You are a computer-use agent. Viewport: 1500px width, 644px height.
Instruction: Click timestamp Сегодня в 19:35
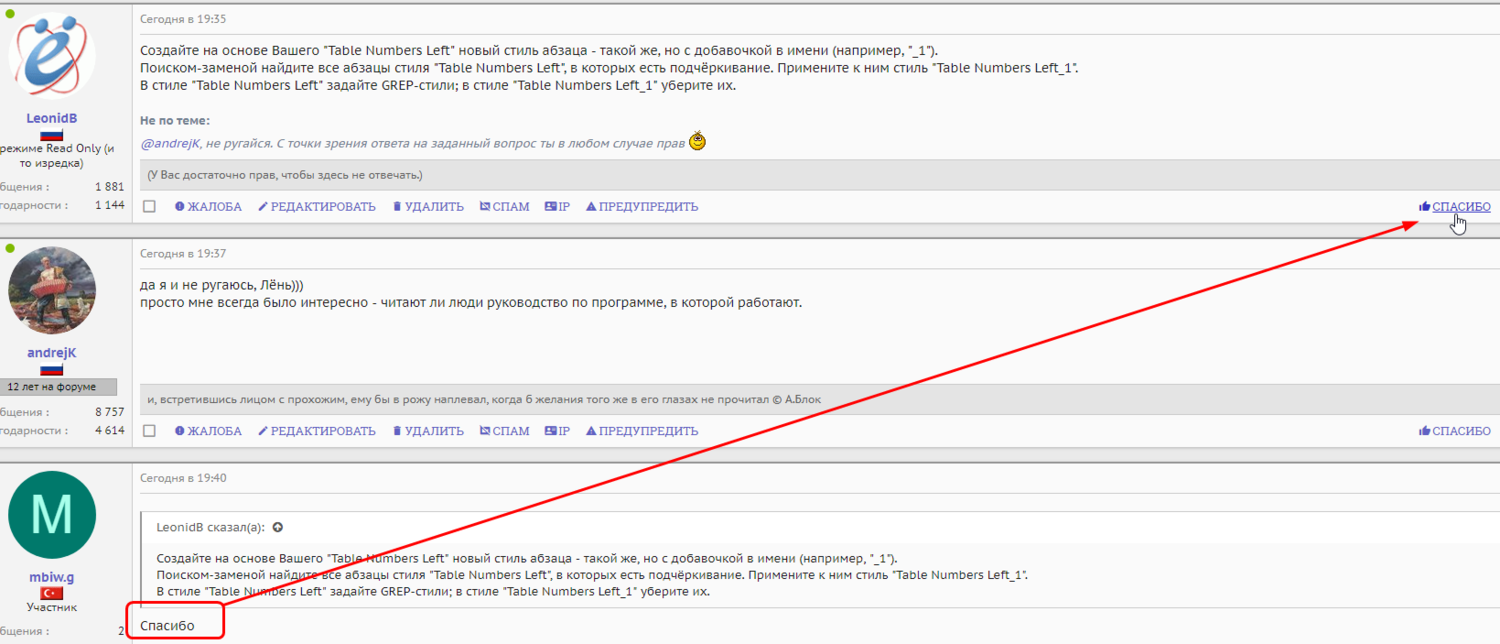[x=183, y=19]
